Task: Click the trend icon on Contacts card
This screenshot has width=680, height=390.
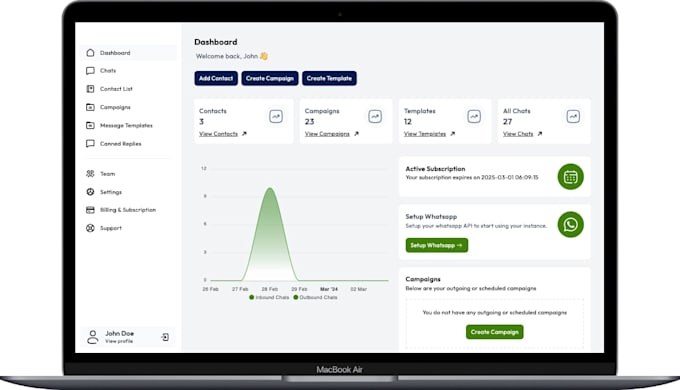Action: [x=276, y=116]
